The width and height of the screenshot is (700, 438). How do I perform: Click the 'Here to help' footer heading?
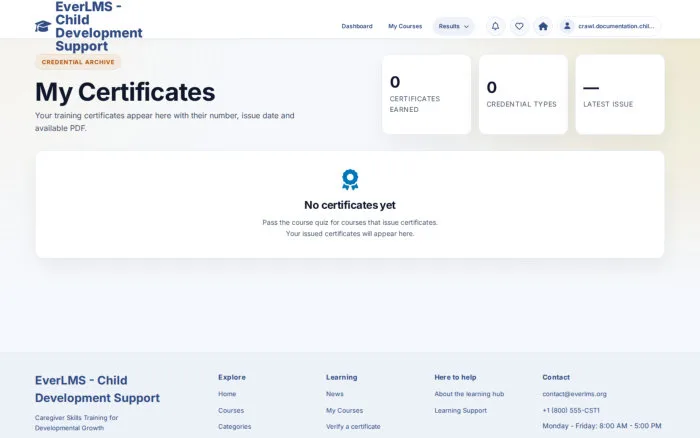455,377
